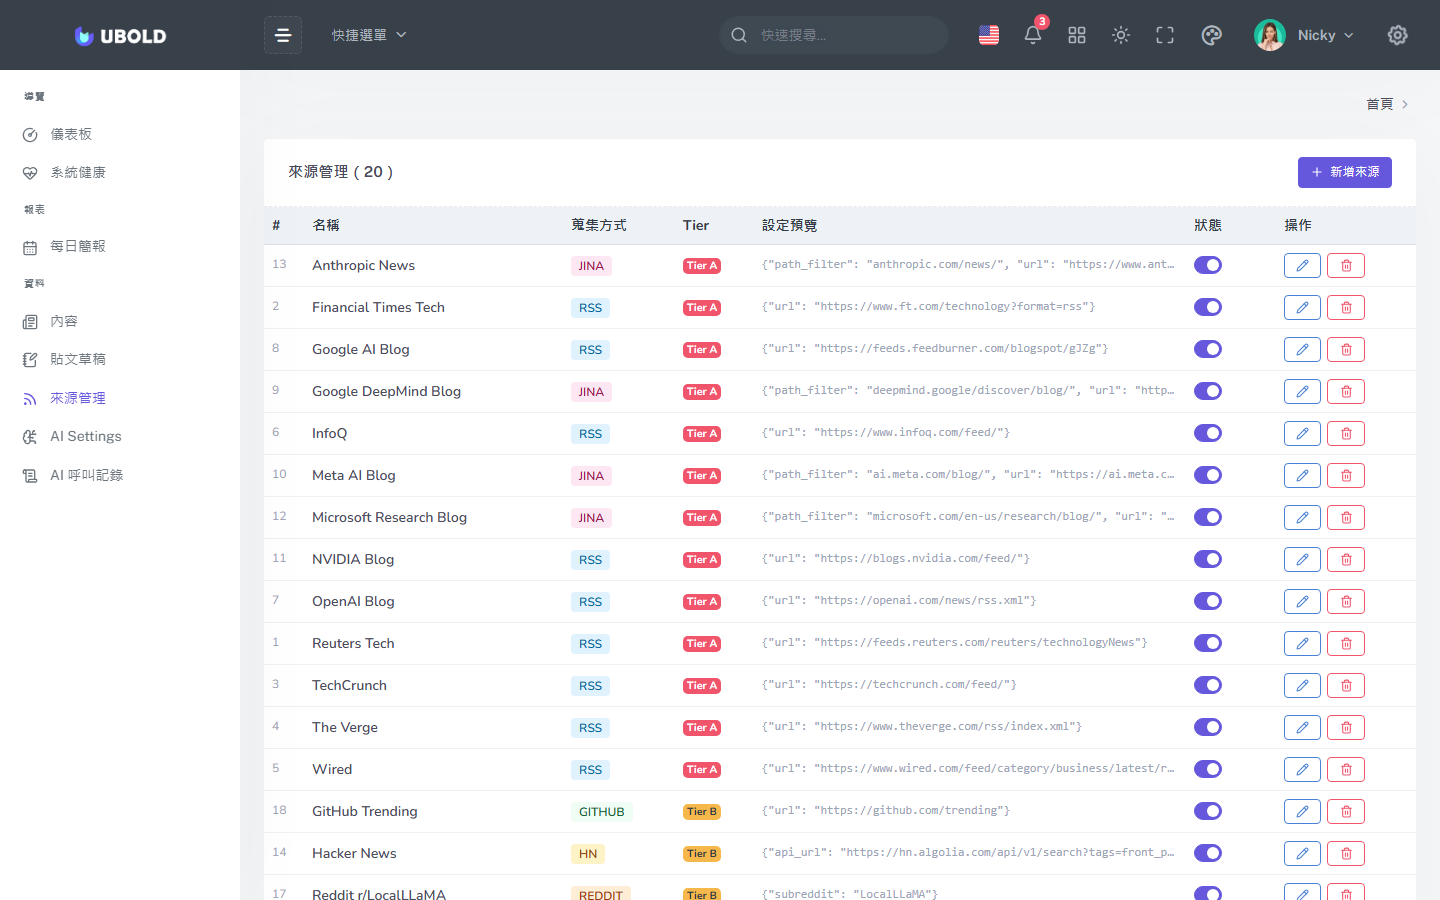Open 每日簡報 from the sidebar

pos(78,246)
